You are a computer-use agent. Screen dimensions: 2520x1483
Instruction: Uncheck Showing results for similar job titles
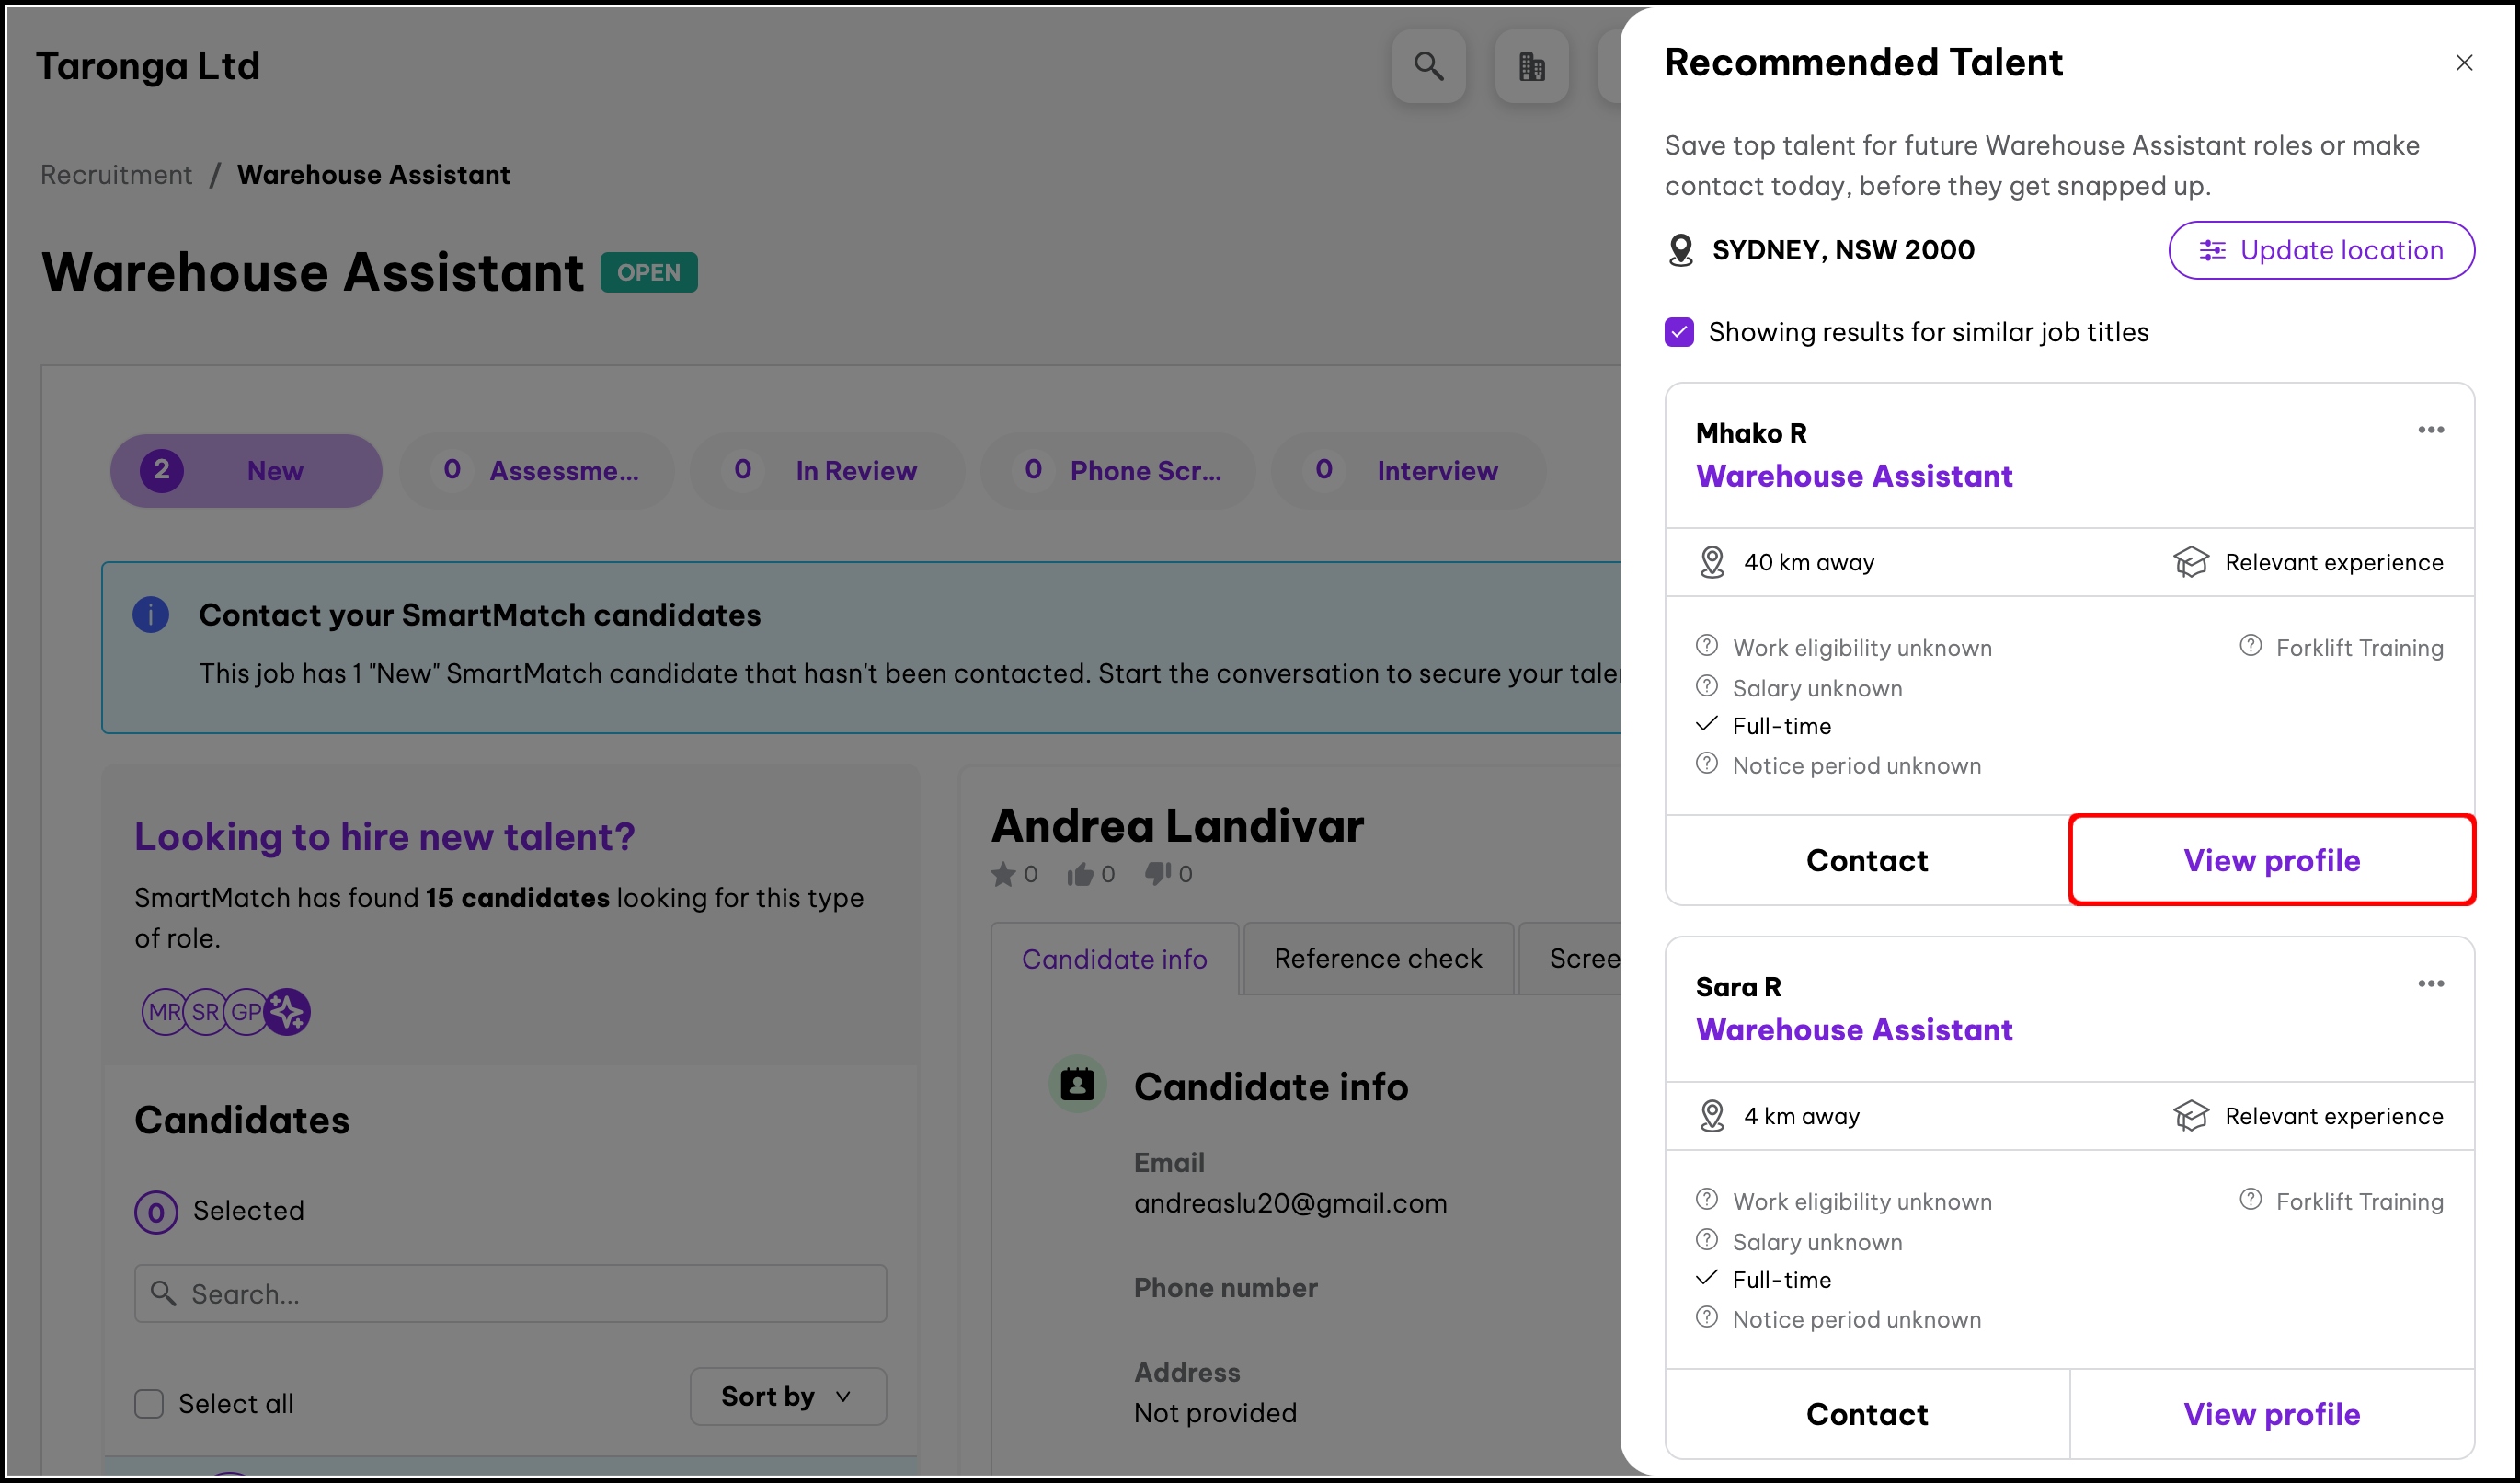pyautogui.click(x=1679, y=332)
